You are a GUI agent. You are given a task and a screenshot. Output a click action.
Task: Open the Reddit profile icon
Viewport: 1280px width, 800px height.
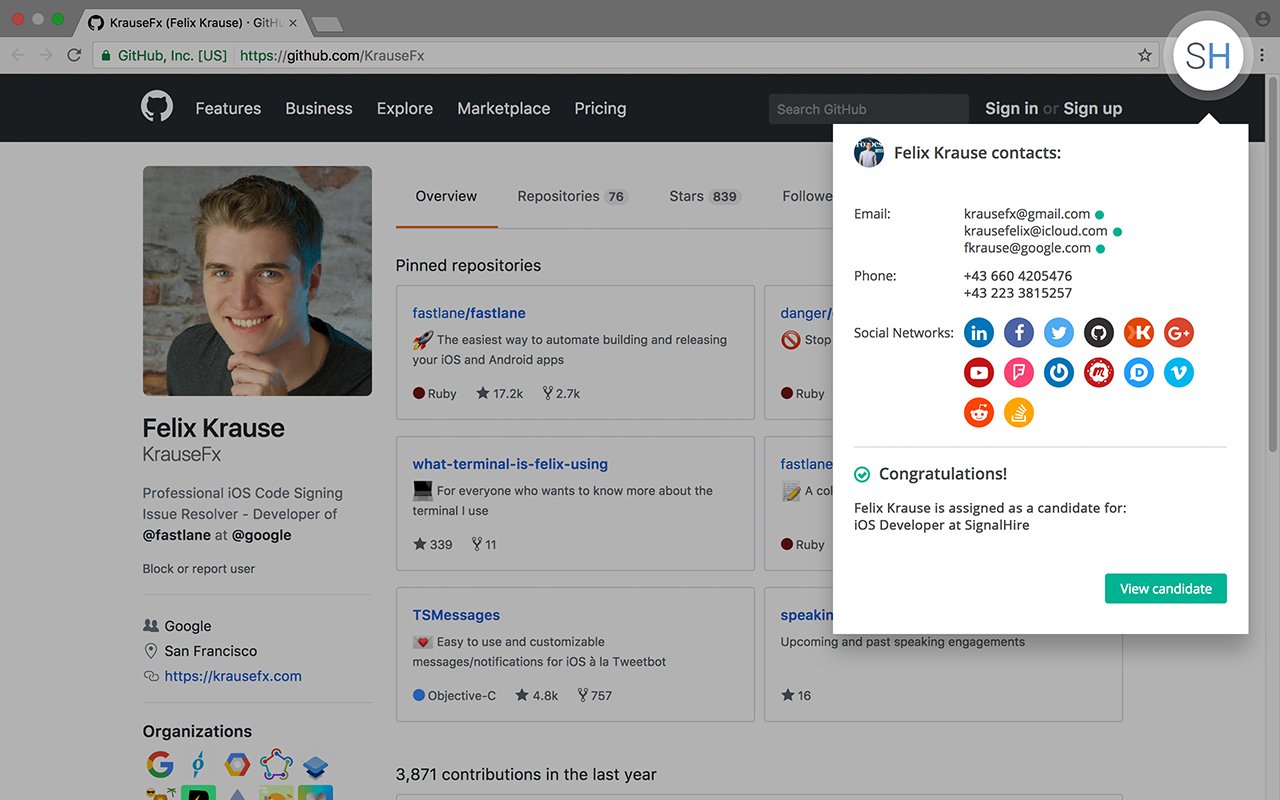[979, 413]
